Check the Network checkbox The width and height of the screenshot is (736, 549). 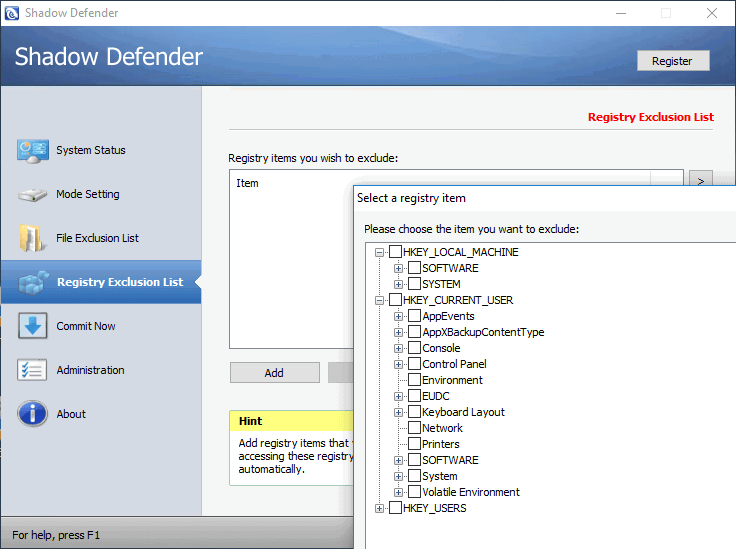coord(414,427)
